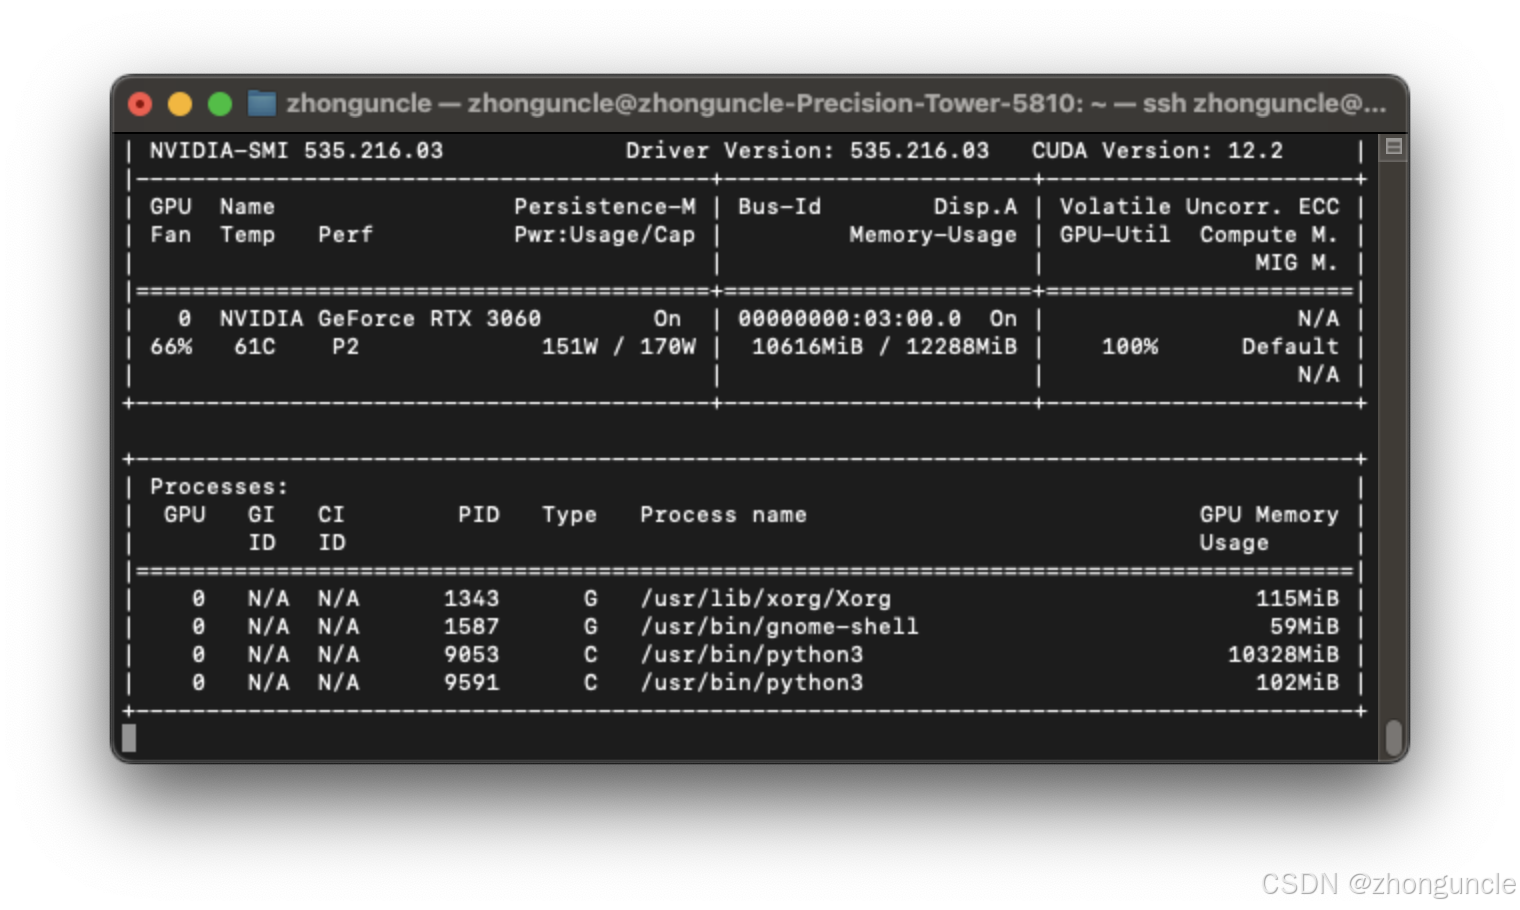
Task: Click the terminal cursor block at bottom
Action: (129, 738)
